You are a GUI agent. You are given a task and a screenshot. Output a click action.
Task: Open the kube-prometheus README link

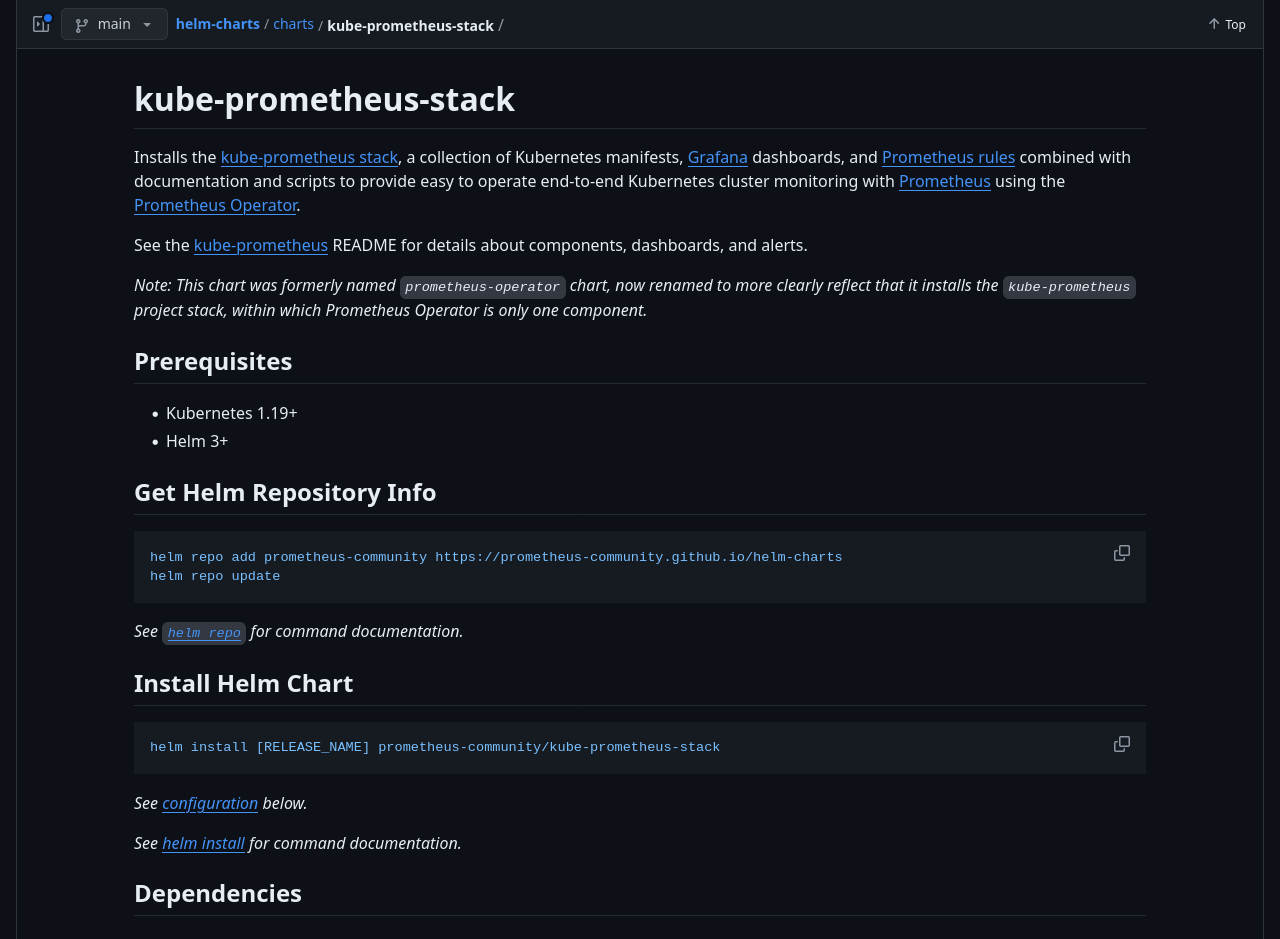261,245
